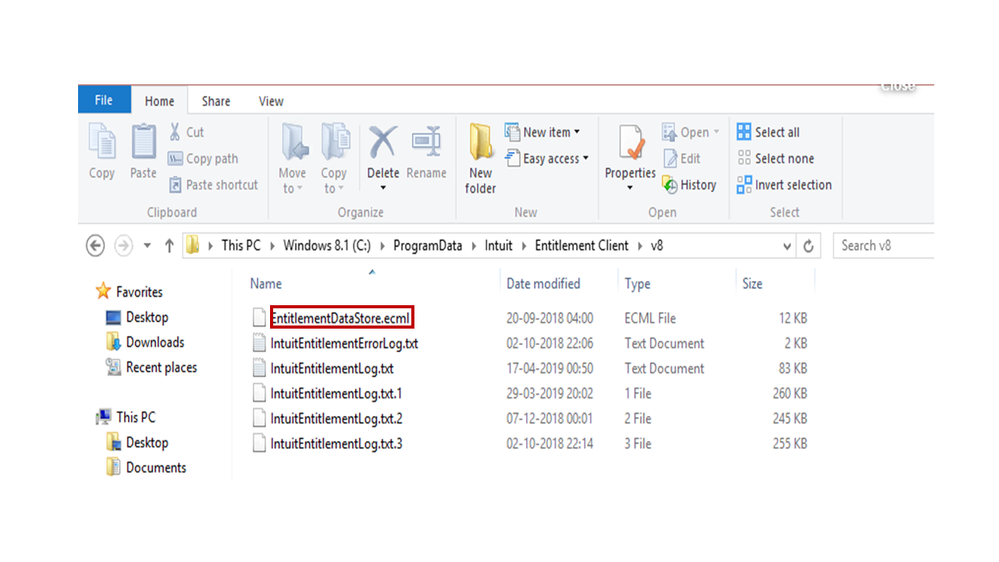The height and width of the screenshot is (562, 999).
Task: Select file IntuitEntitlementErrorLog.txt
Action: pyautogui.click(x=344, y=343)
